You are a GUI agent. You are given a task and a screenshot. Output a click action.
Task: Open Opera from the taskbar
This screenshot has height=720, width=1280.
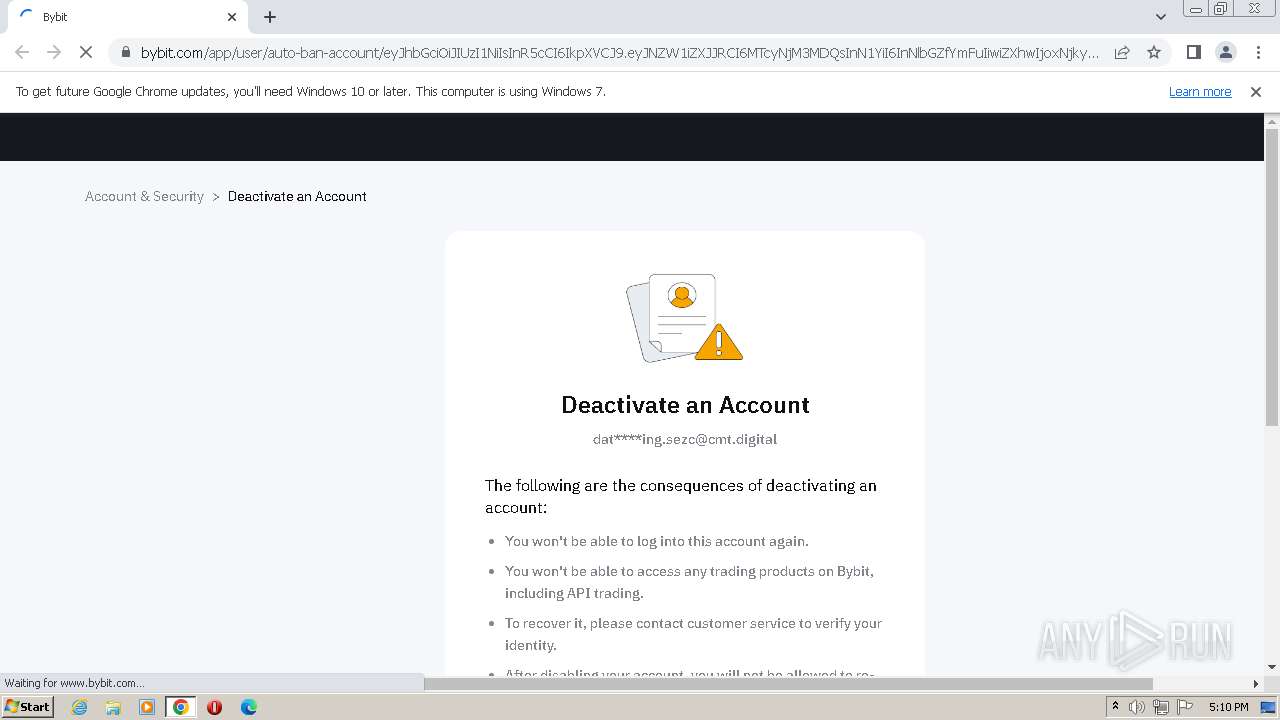coord(214,707)
